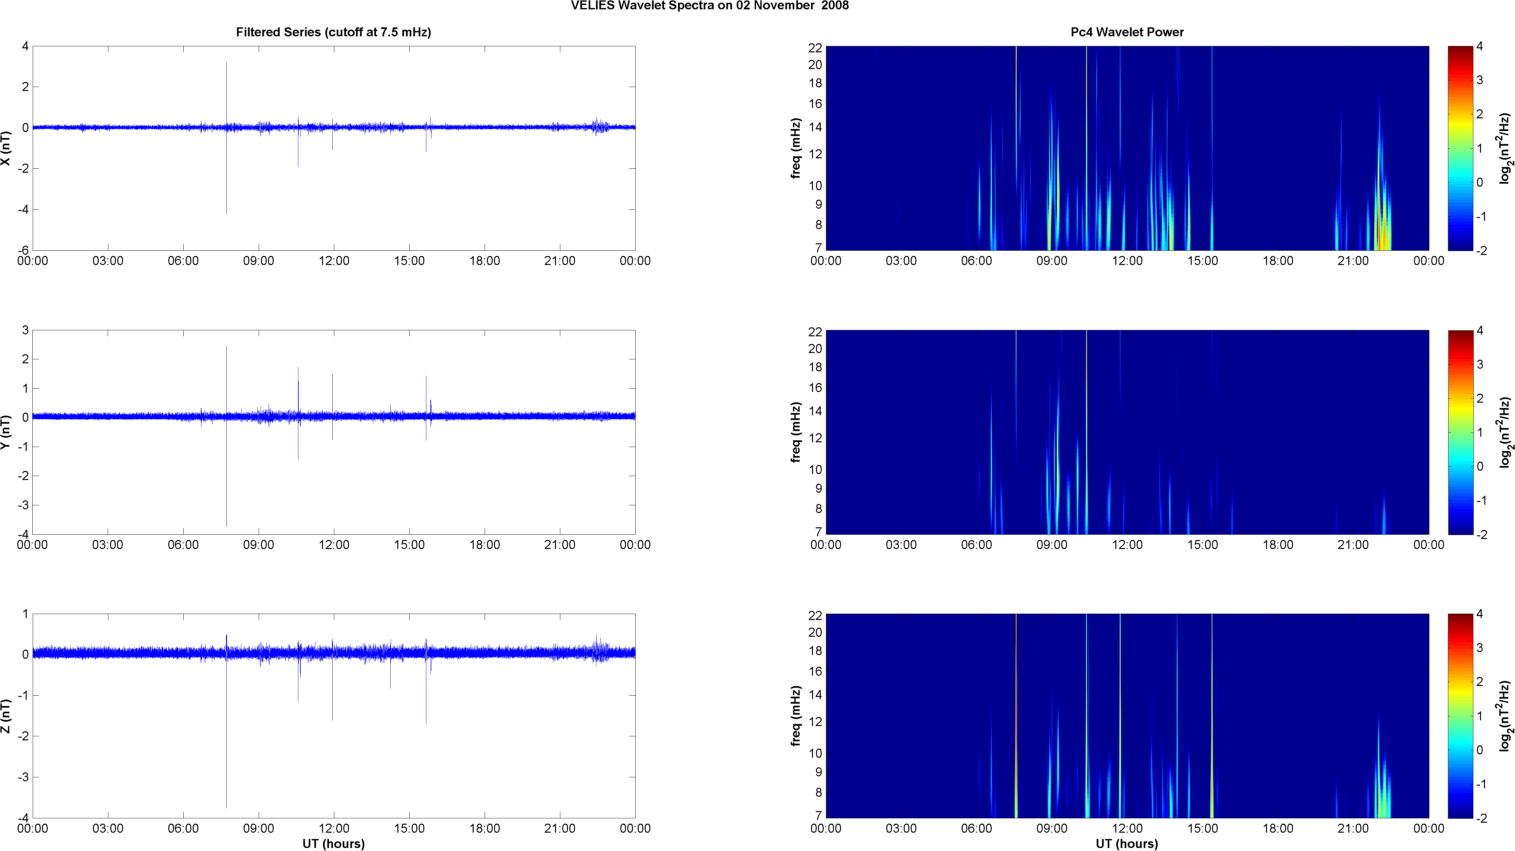This screenshot has height=851, width=1515.
Task: Click freq (mHz) label of top wavelet panel
Action: [x=796, y=148]
